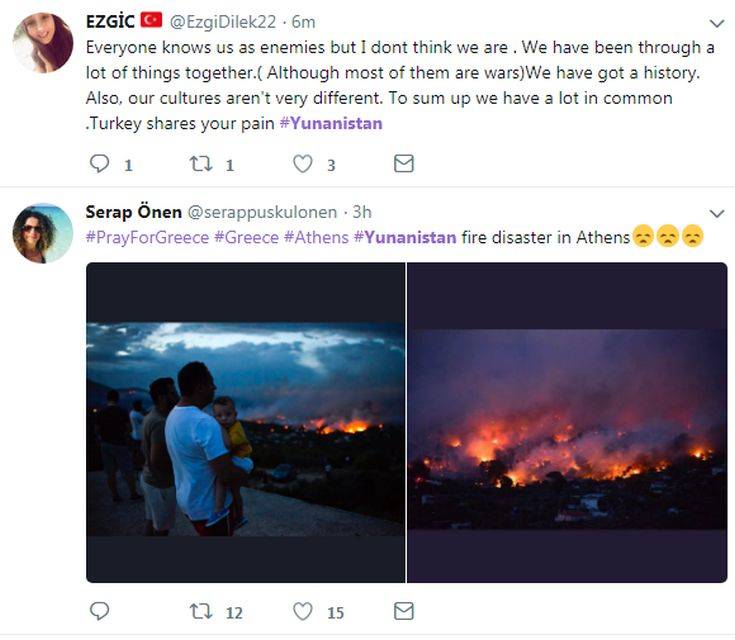Like EZGİC's tweet with heart icon

(x=302, y=164)
